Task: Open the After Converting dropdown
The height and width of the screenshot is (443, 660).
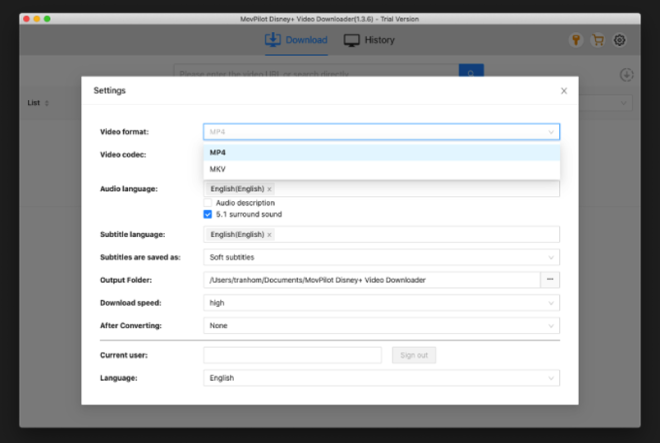Action: tap(381, 326)
